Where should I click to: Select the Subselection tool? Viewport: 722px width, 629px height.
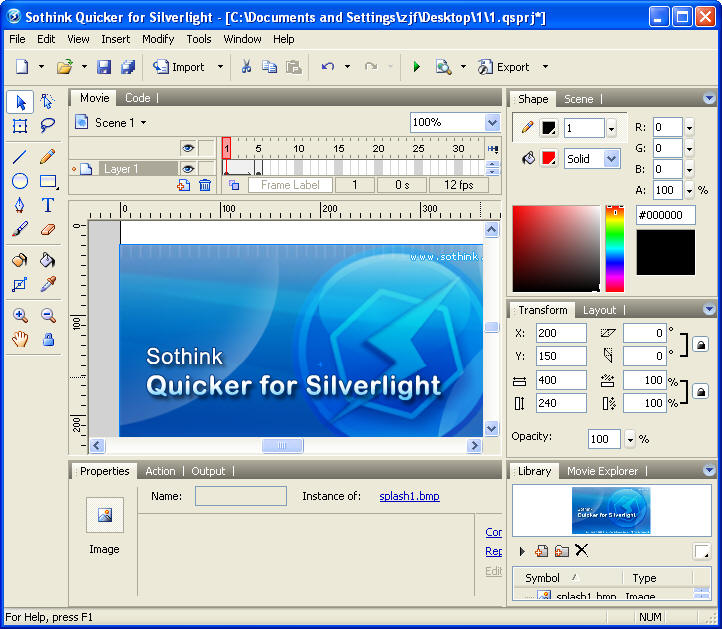(x=47, y=102)
